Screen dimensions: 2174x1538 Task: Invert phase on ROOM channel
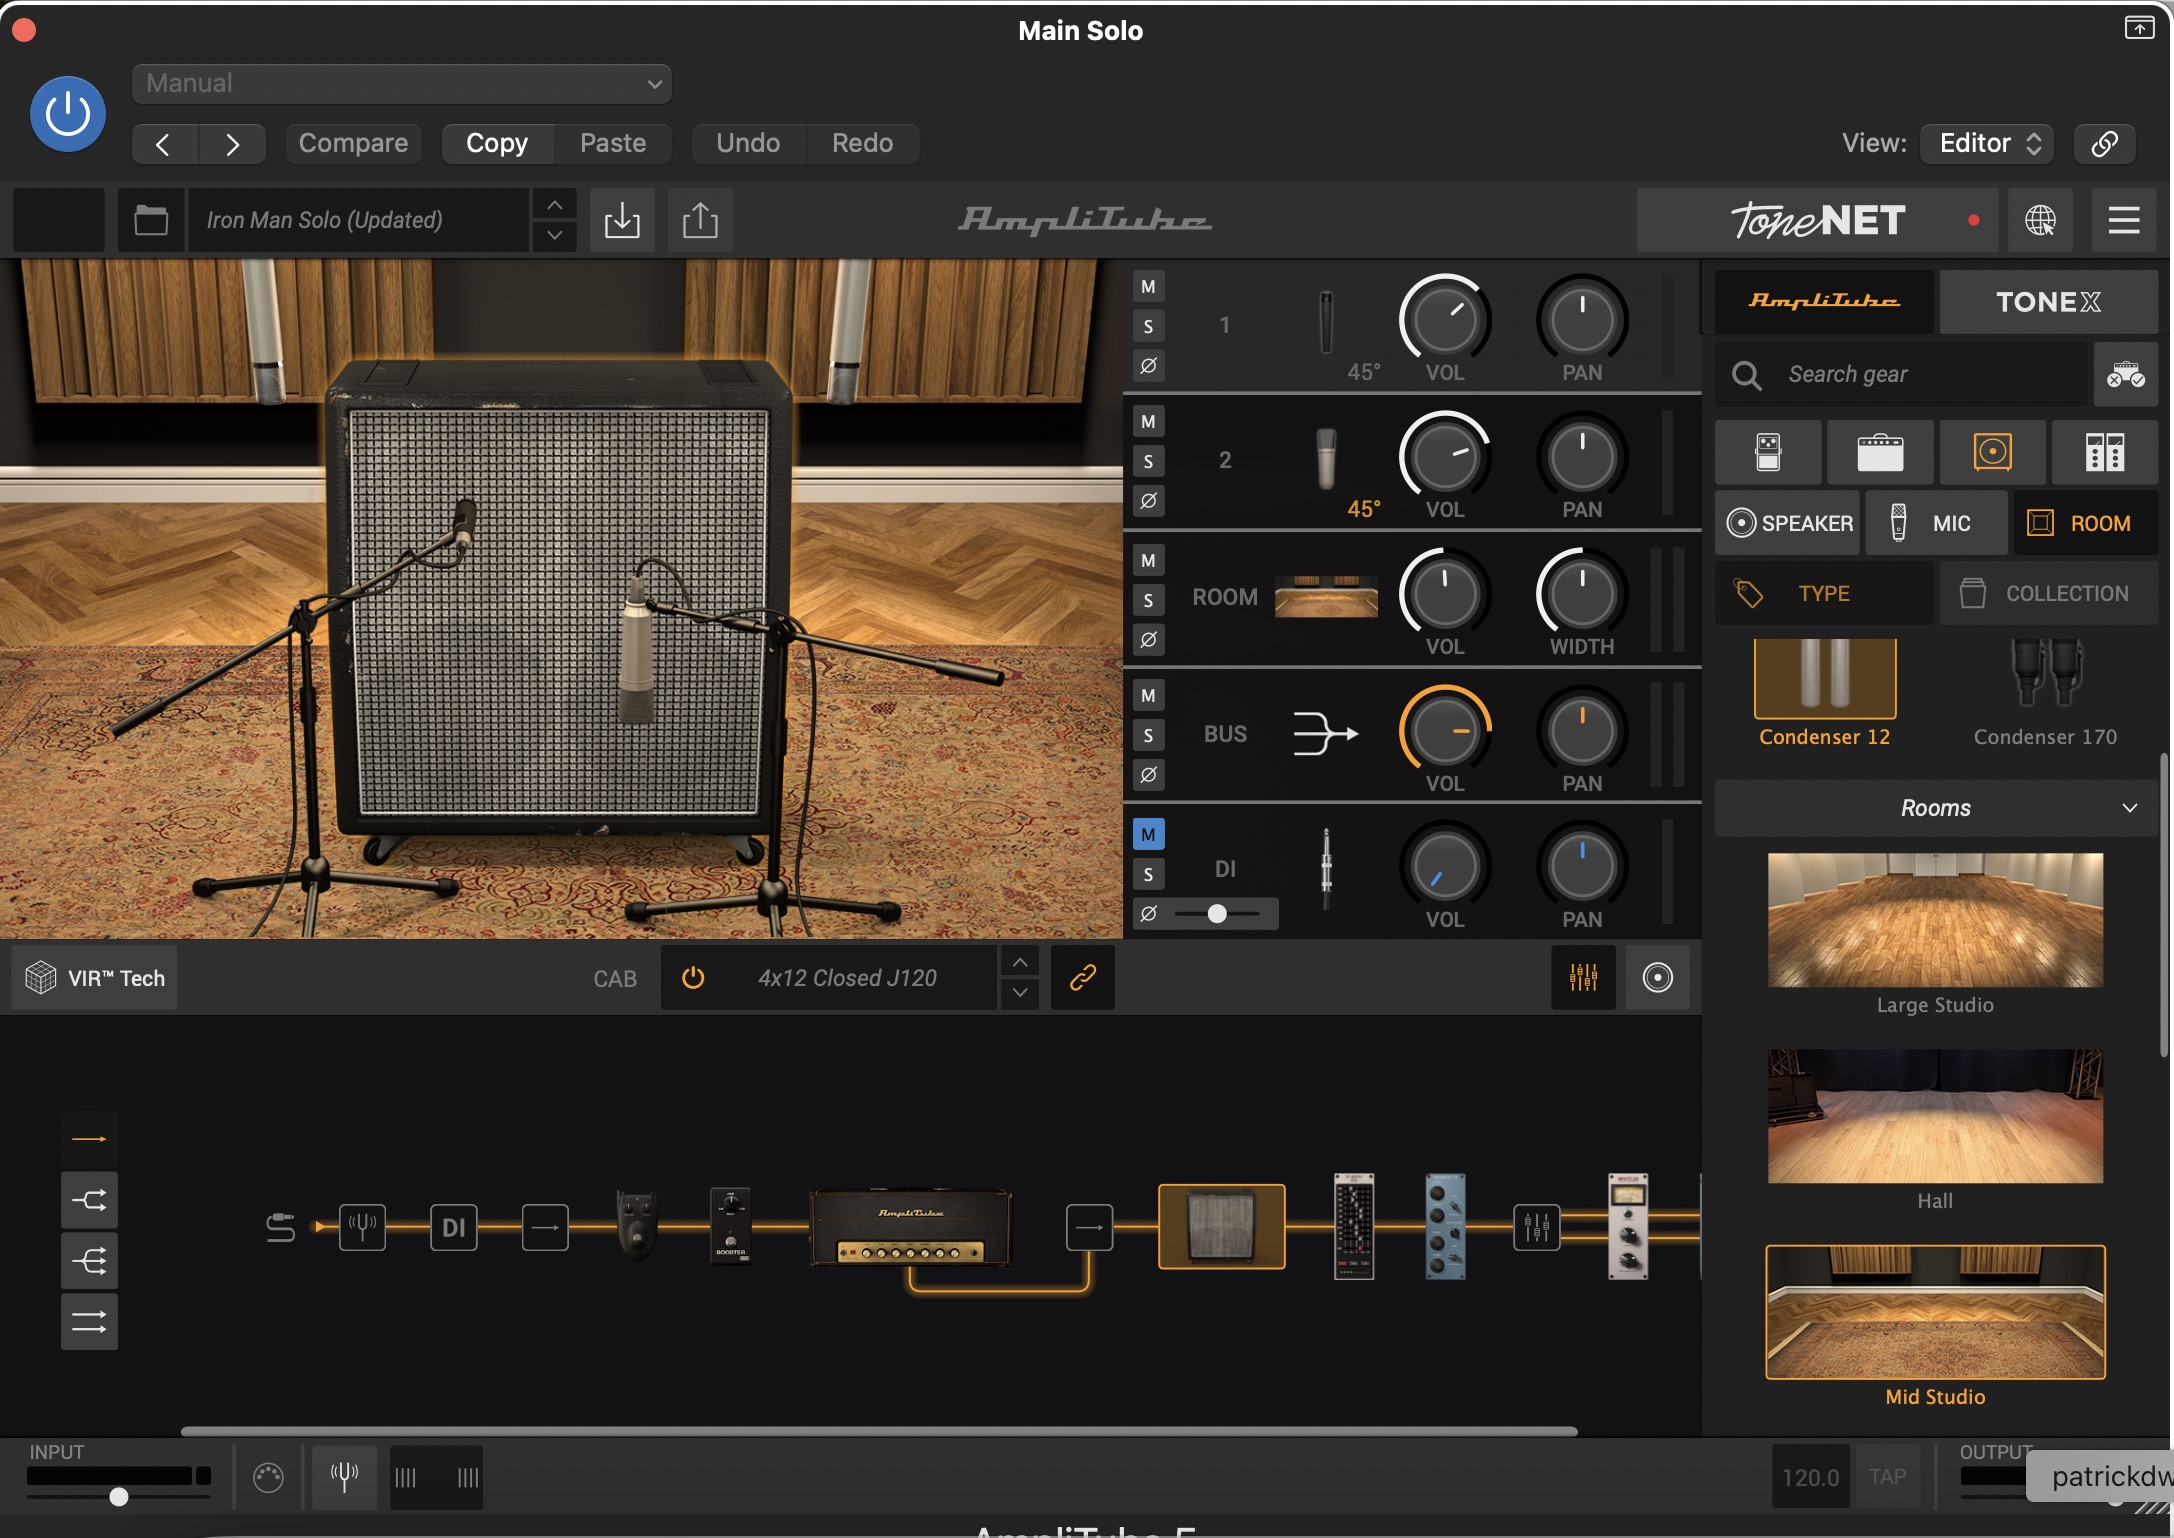(1148, 639)
